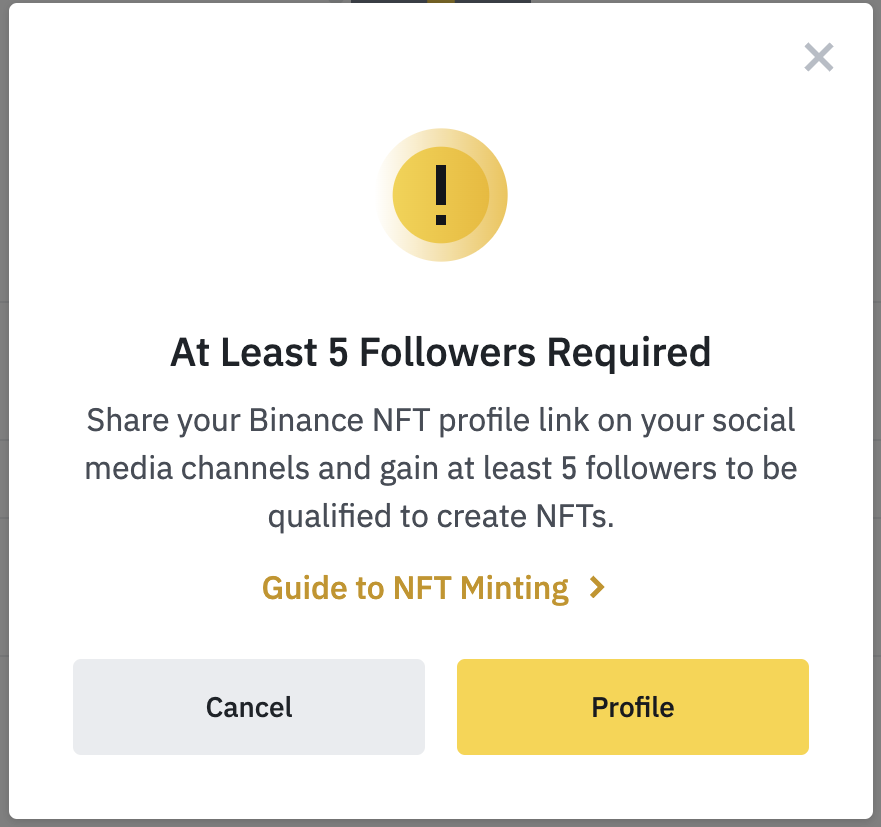Click the chevron arrow beside Guide to NFT Minting
881x827 pixels.
click(597, 588)
